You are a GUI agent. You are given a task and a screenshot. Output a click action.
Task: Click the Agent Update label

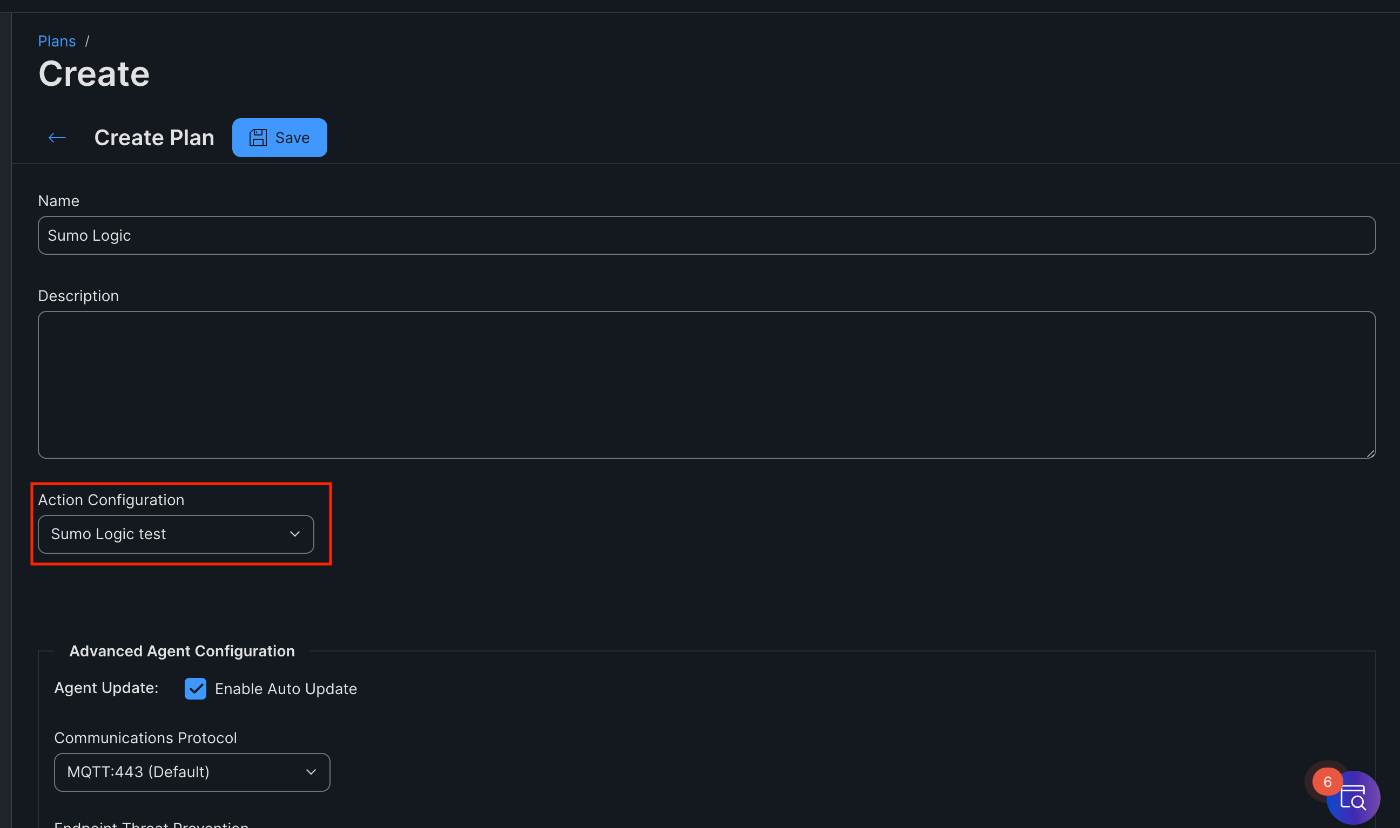[x=106, y=688]
